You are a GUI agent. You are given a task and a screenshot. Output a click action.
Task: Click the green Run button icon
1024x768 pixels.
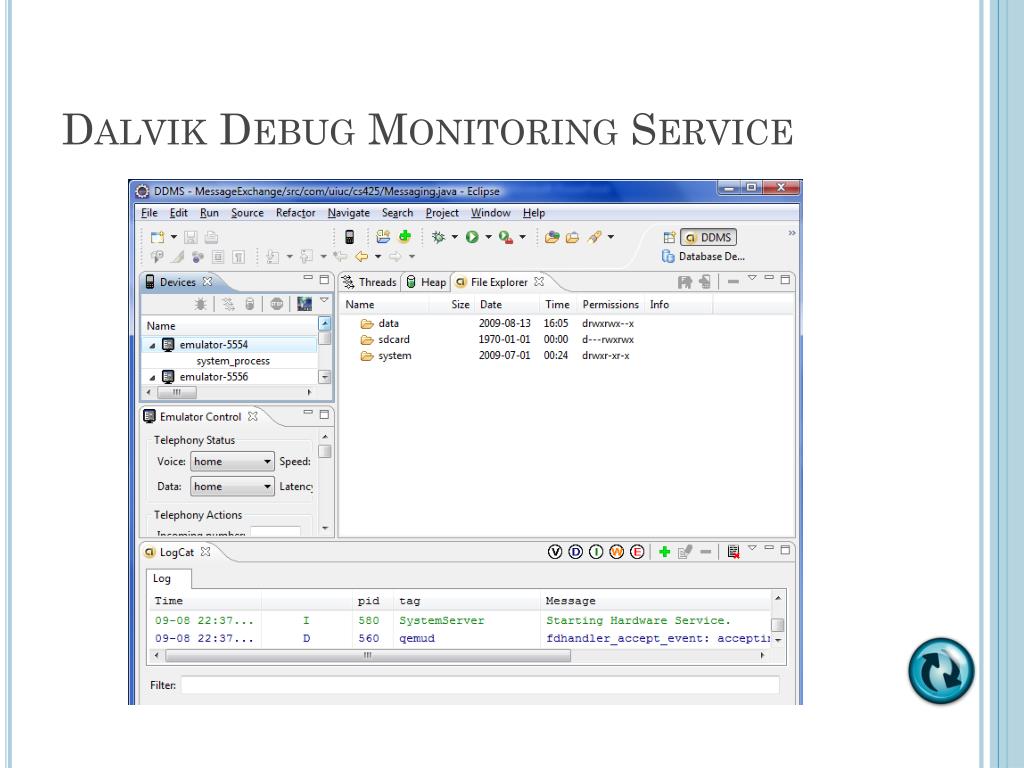click(472, 237)
